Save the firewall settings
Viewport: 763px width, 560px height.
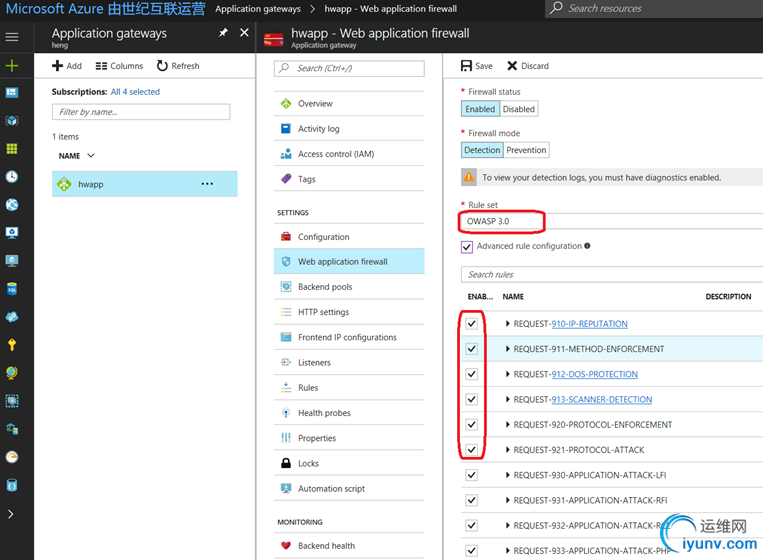point(477,66)
